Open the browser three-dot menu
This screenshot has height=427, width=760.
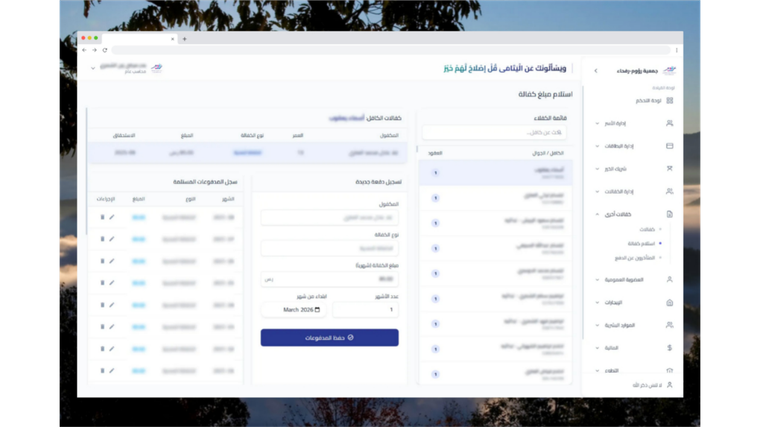[x=677, y=50]
